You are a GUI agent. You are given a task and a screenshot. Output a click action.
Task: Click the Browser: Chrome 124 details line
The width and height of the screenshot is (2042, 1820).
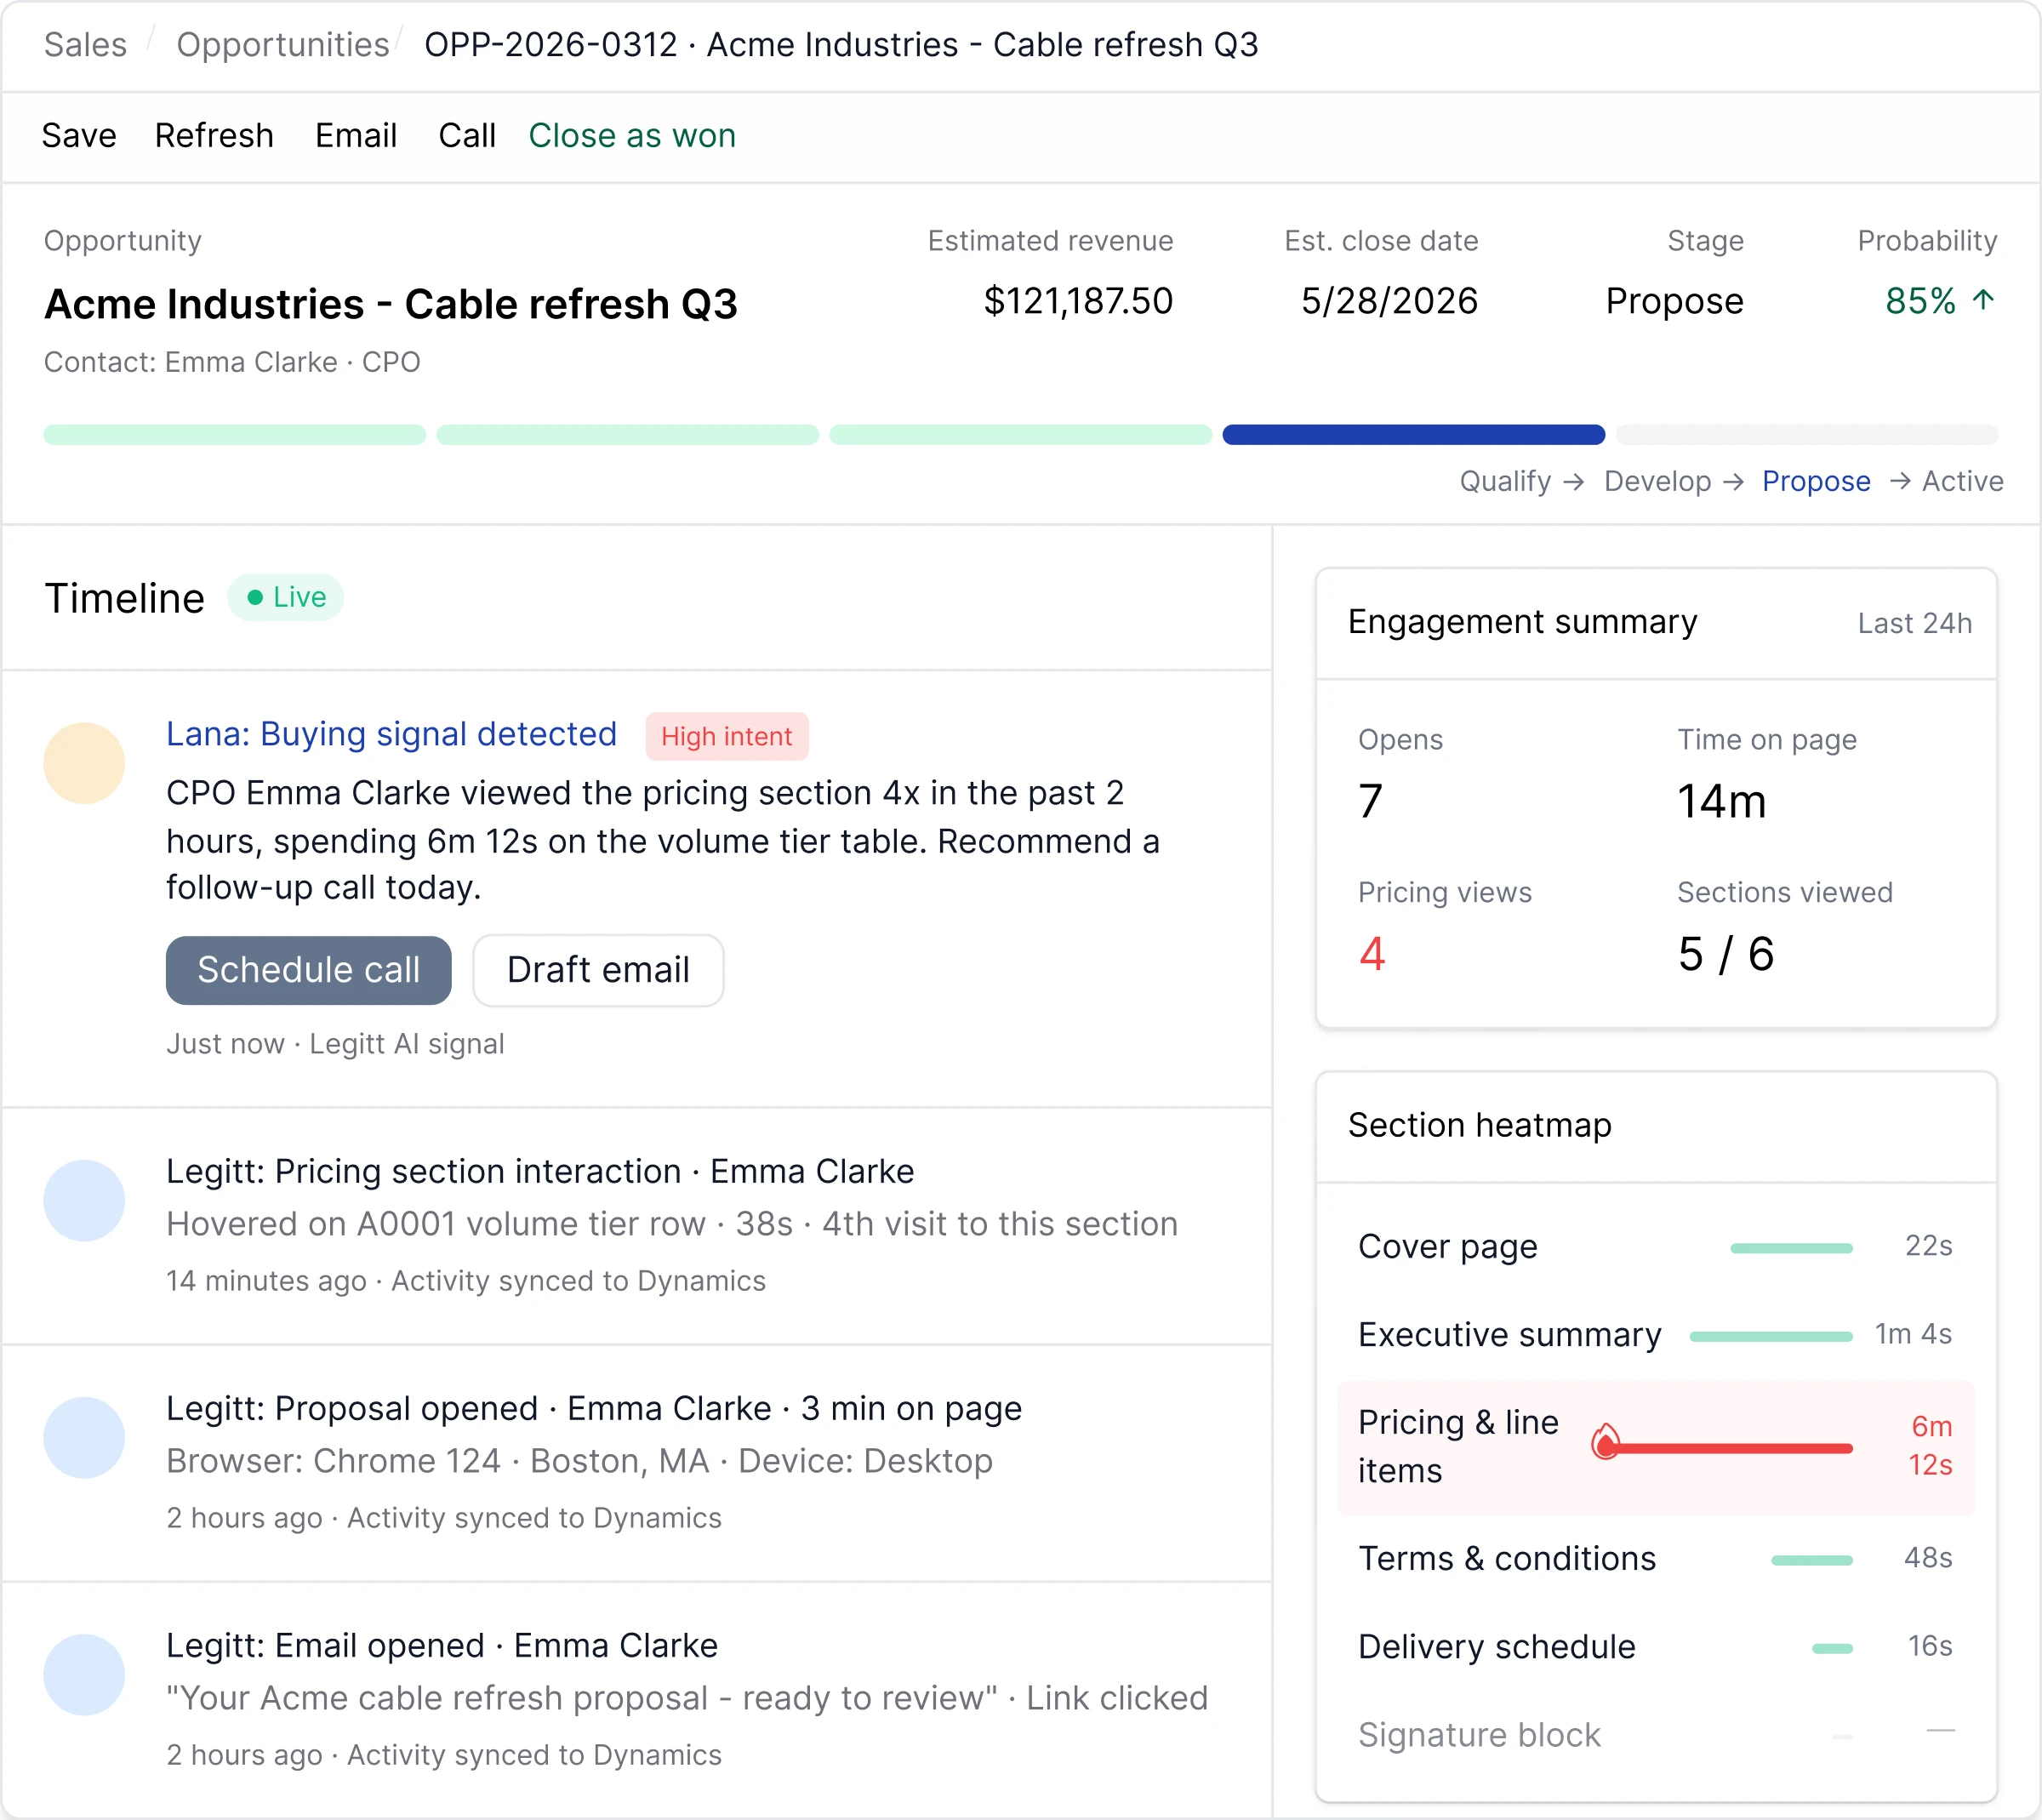click(580, 1461)
